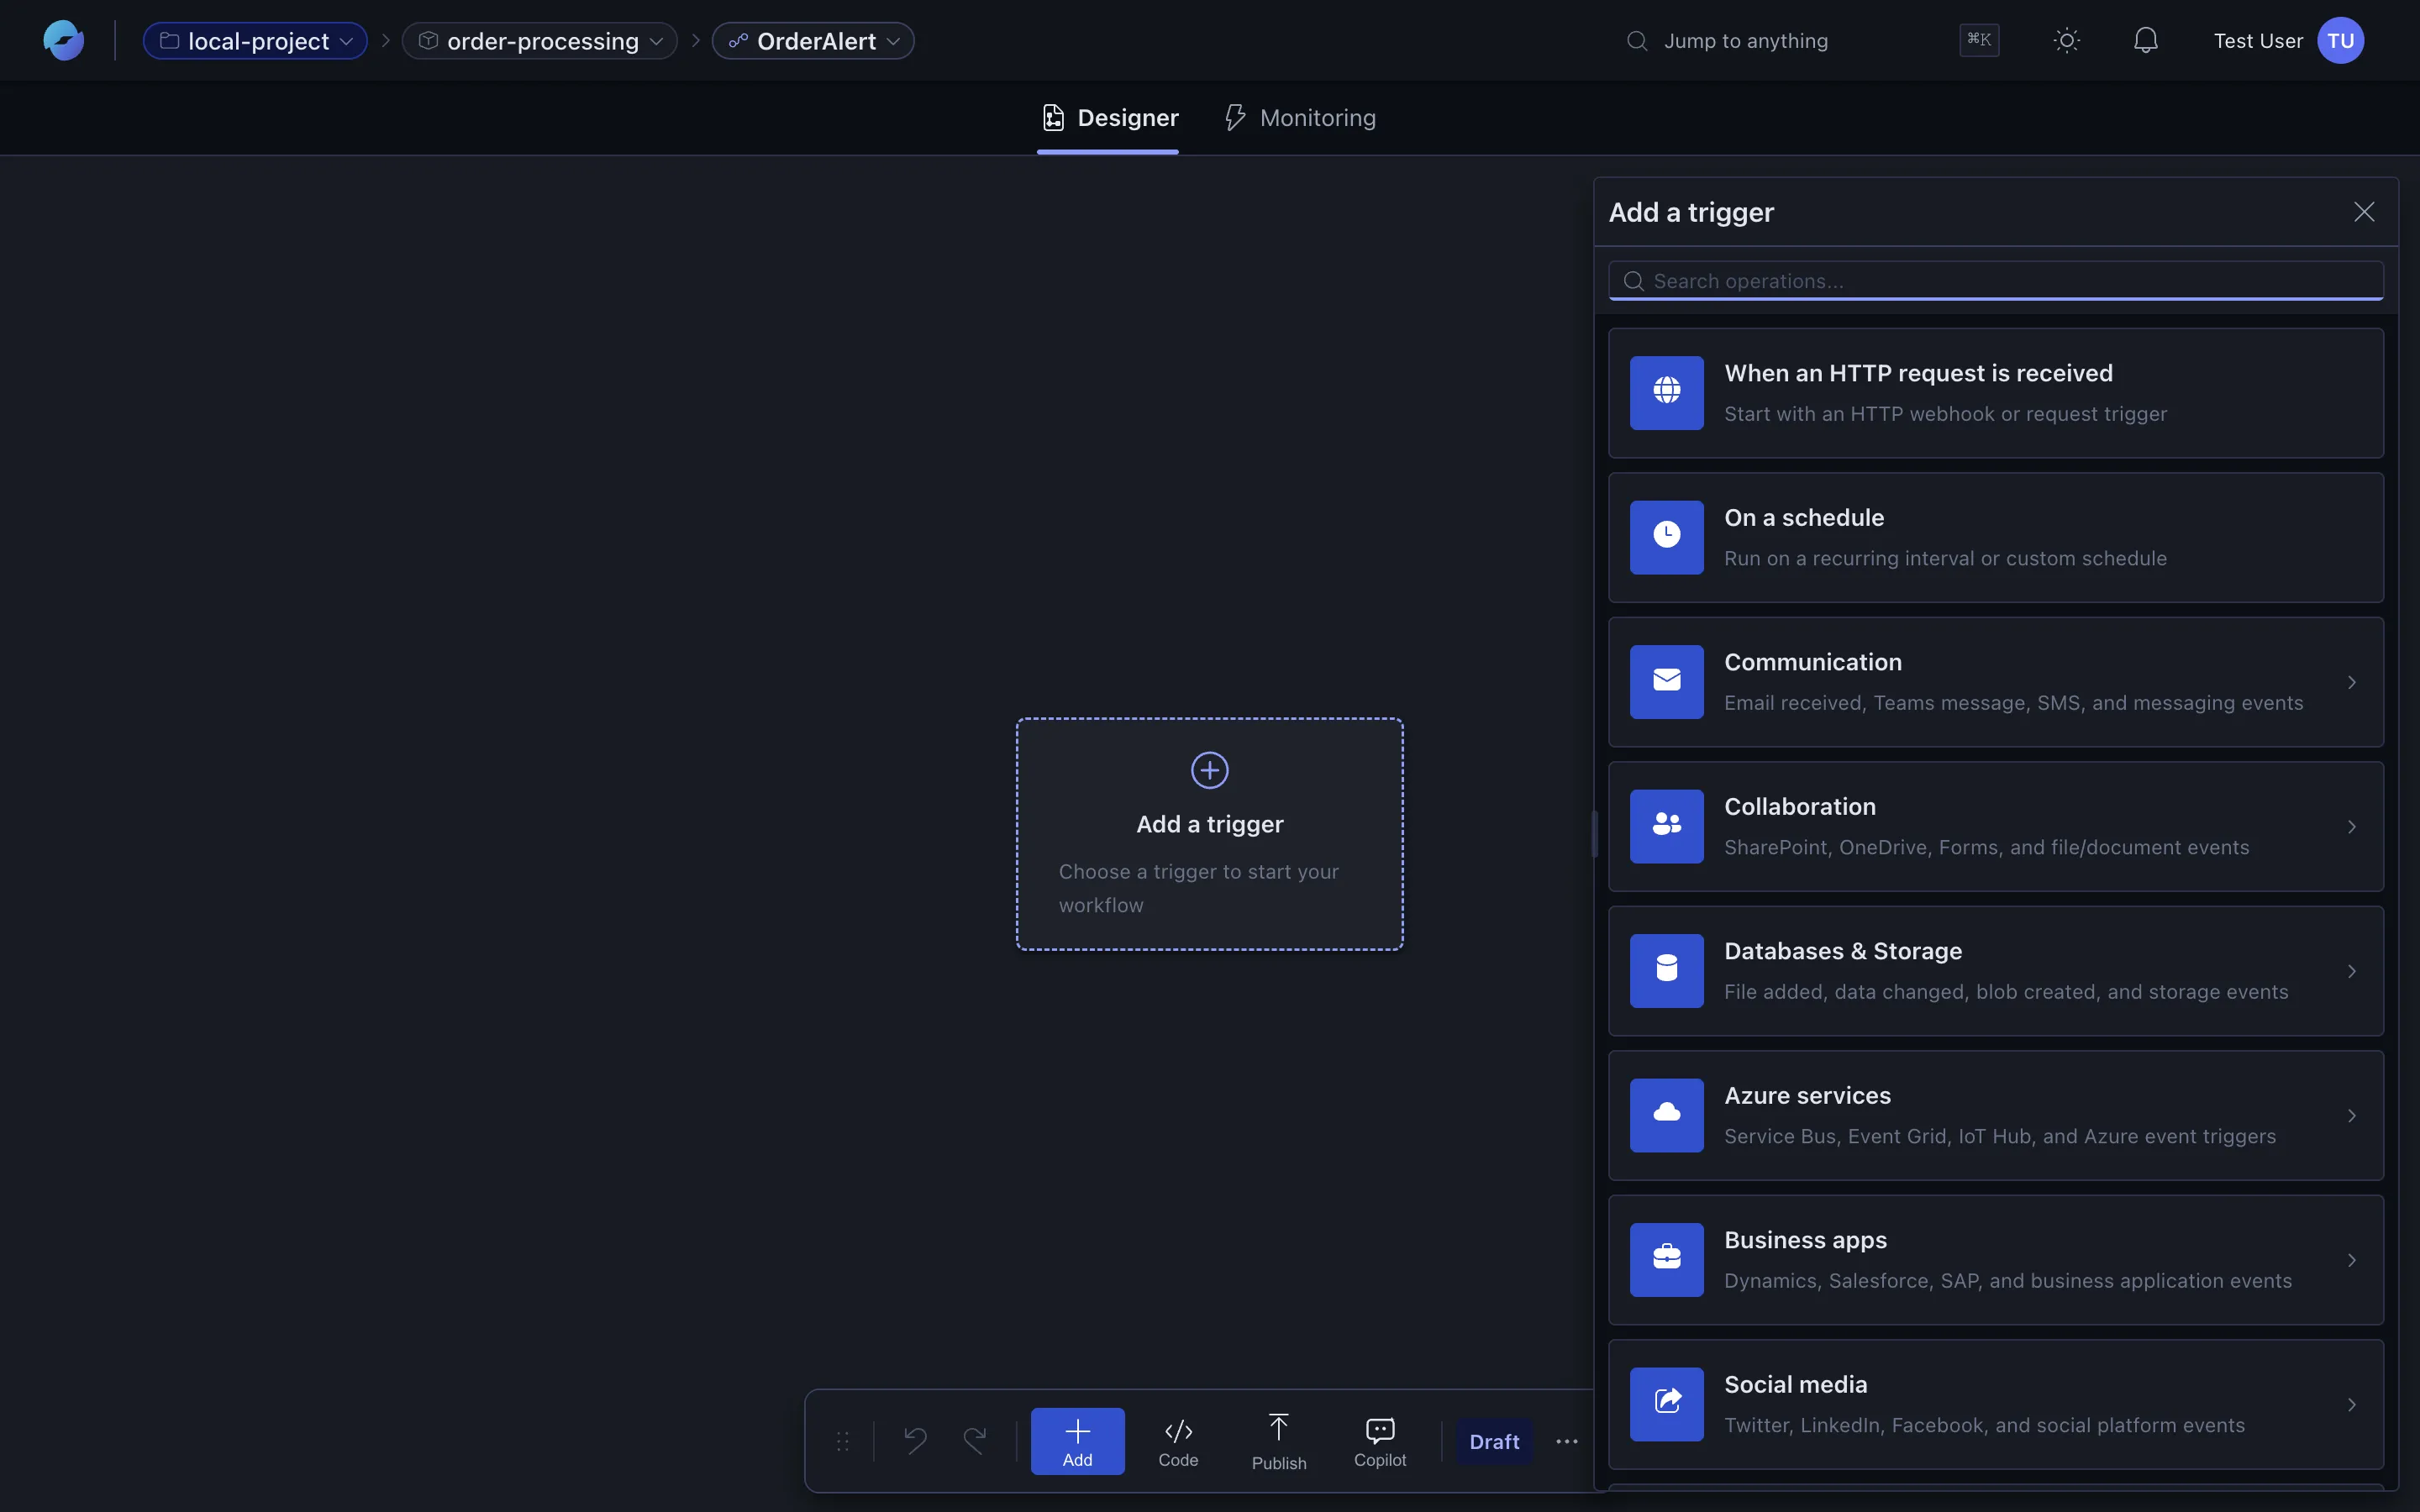Click the Social media share icon
The width and height of the screenshot is (2420, 1512).
tap(1666, 1404)
